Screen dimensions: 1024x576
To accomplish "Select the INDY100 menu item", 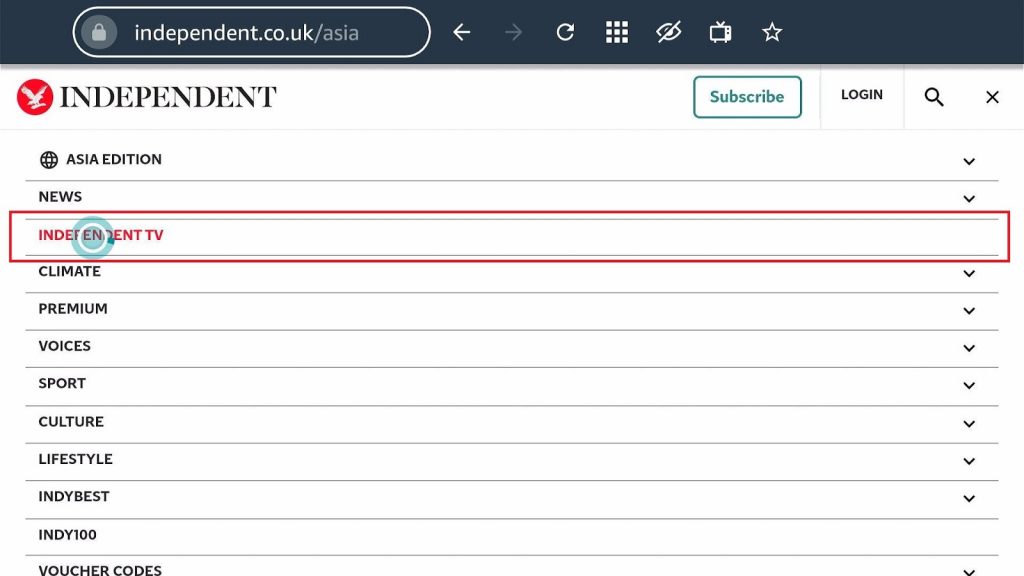I will tap(67, 535).
